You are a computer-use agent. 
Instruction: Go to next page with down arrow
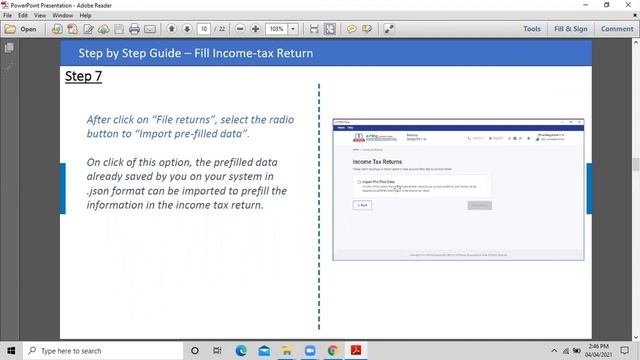tap(187, 29)
